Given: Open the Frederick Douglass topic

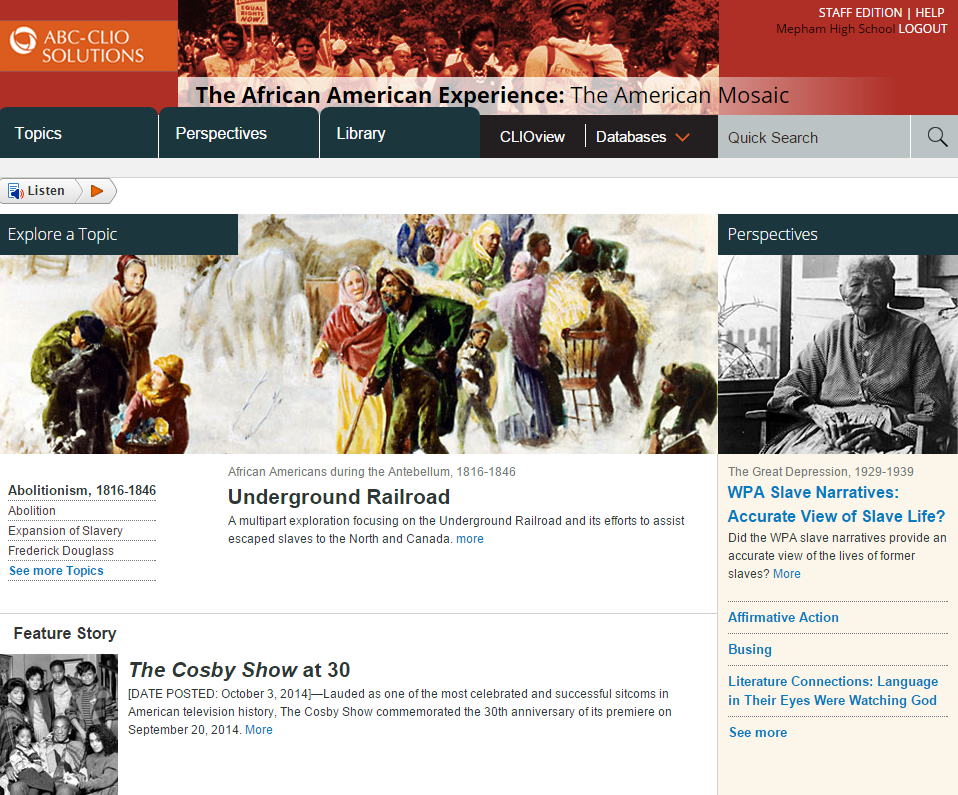Looking at the screenshot, I should (60, 551).
